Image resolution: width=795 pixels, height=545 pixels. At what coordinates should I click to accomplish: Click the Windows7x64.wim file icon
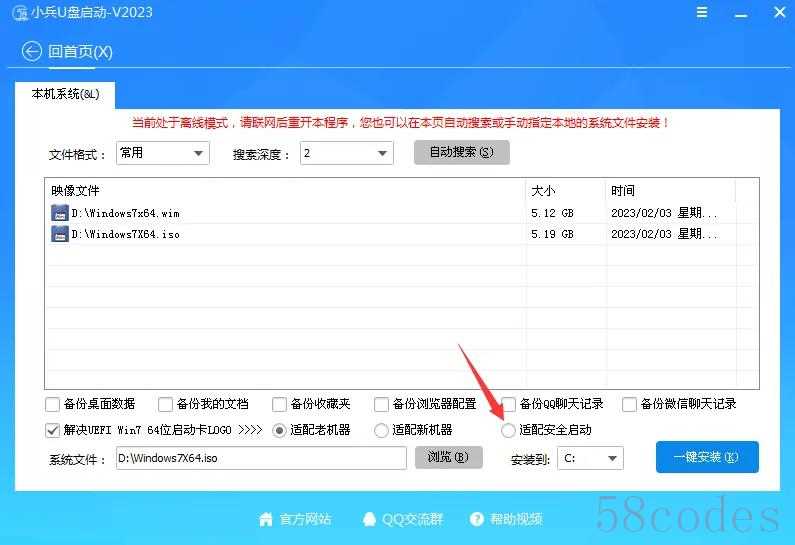click(x=60, y=213)
